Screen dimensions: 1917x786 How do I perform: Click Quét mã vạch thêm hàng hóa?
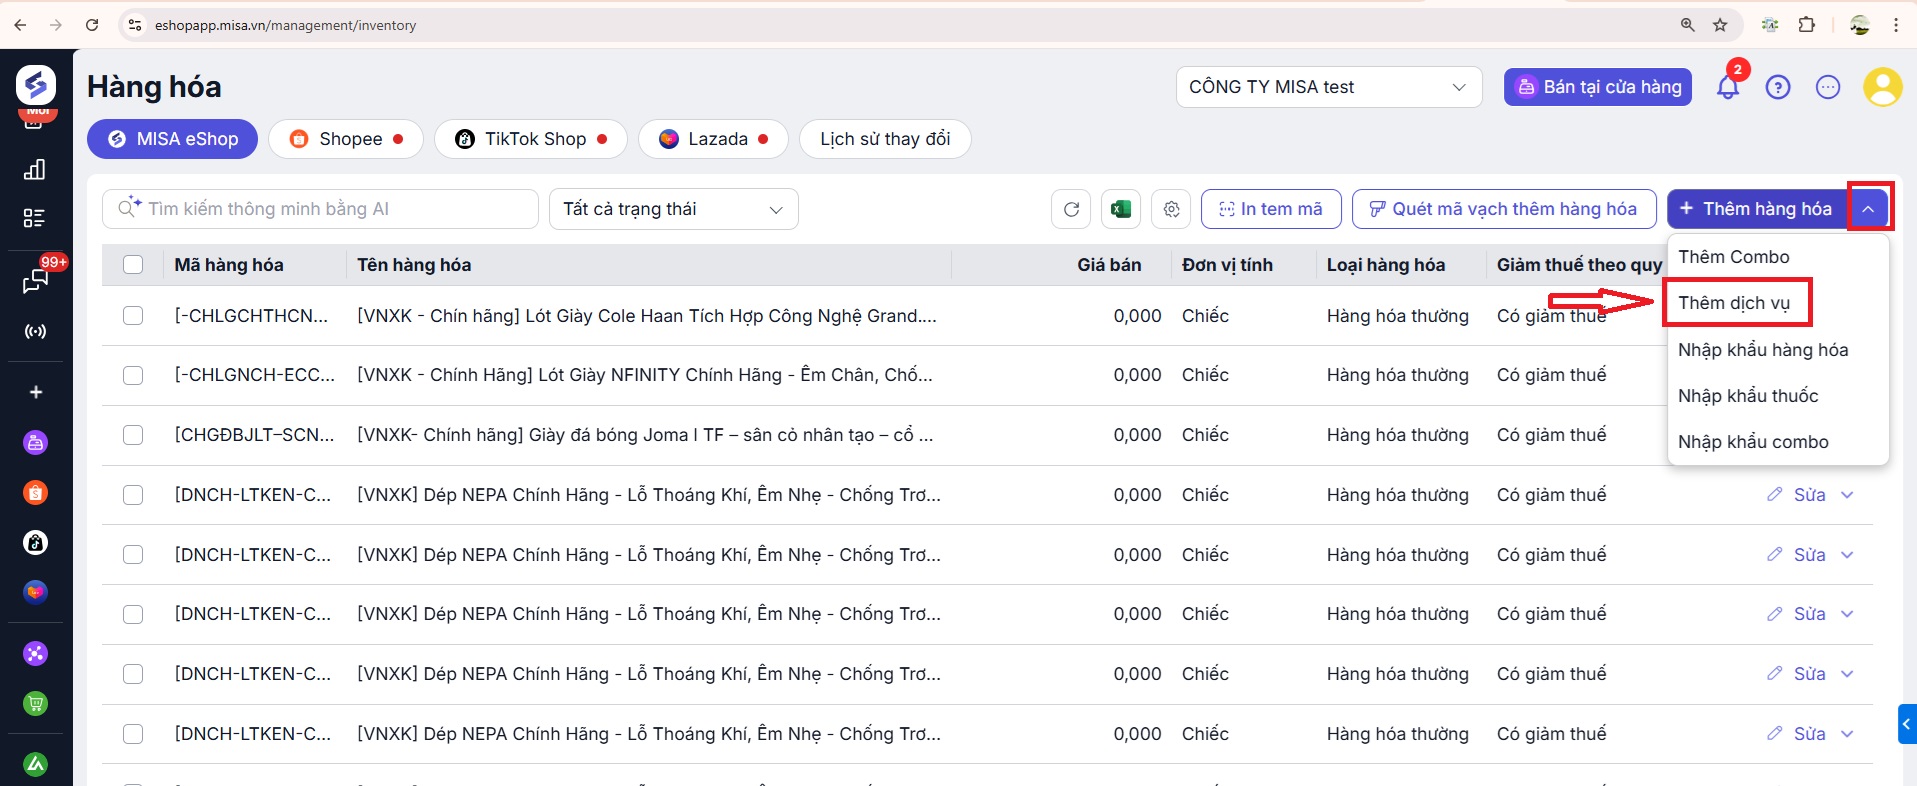coord(1503,209)
